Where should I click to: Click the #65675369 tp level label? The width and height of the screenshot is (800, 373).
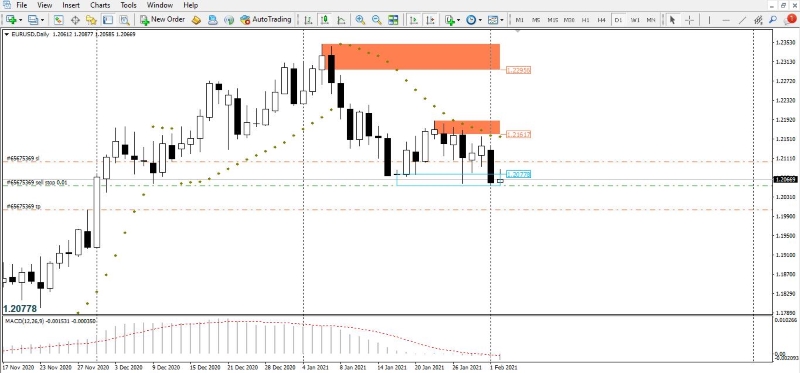coord(23,207)
